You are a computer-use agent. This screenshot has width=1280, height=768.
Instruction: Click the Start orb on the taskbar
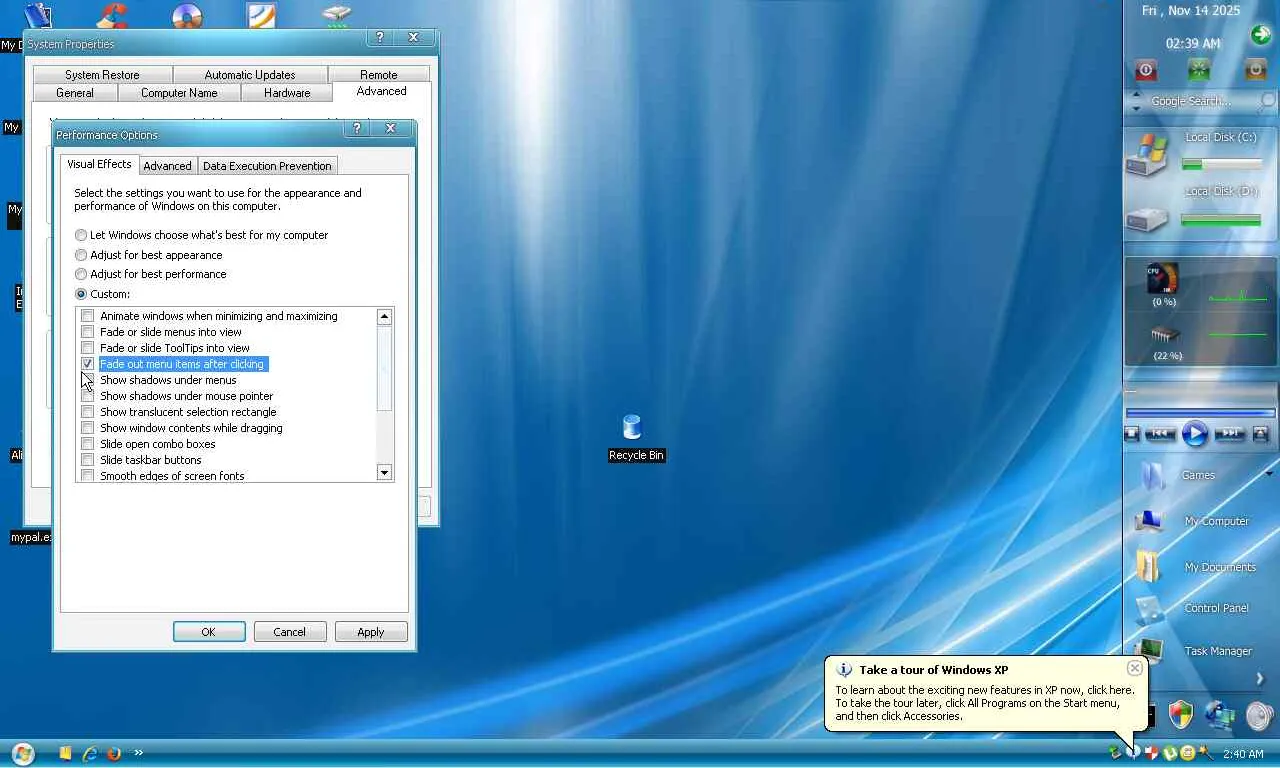tap(22, 753)
